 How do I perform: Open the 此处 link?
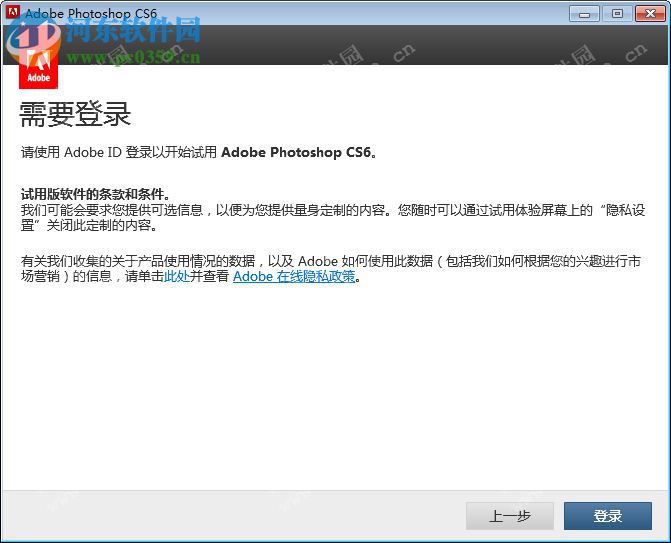click(177, 276)
